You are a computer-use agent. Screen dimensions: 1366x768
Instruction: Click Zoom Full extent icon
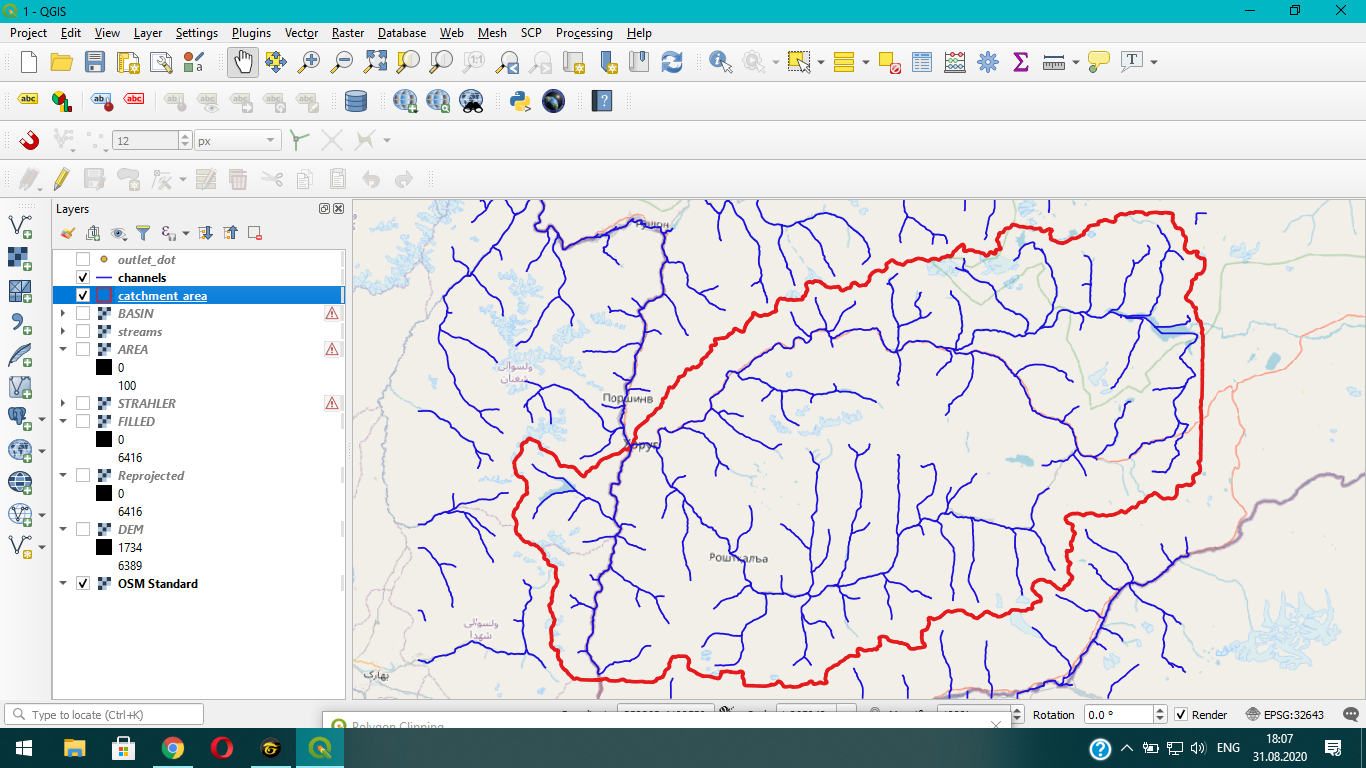(x=375, y=62)
